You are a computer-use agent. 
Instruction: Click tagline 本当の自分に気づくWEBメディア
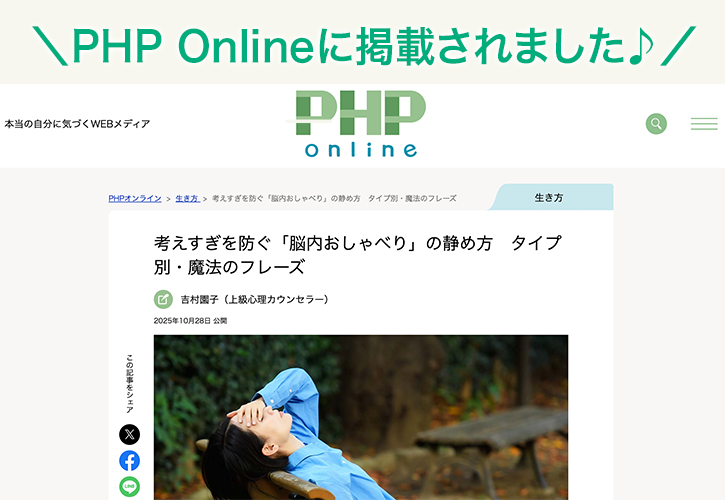(77, 124)
